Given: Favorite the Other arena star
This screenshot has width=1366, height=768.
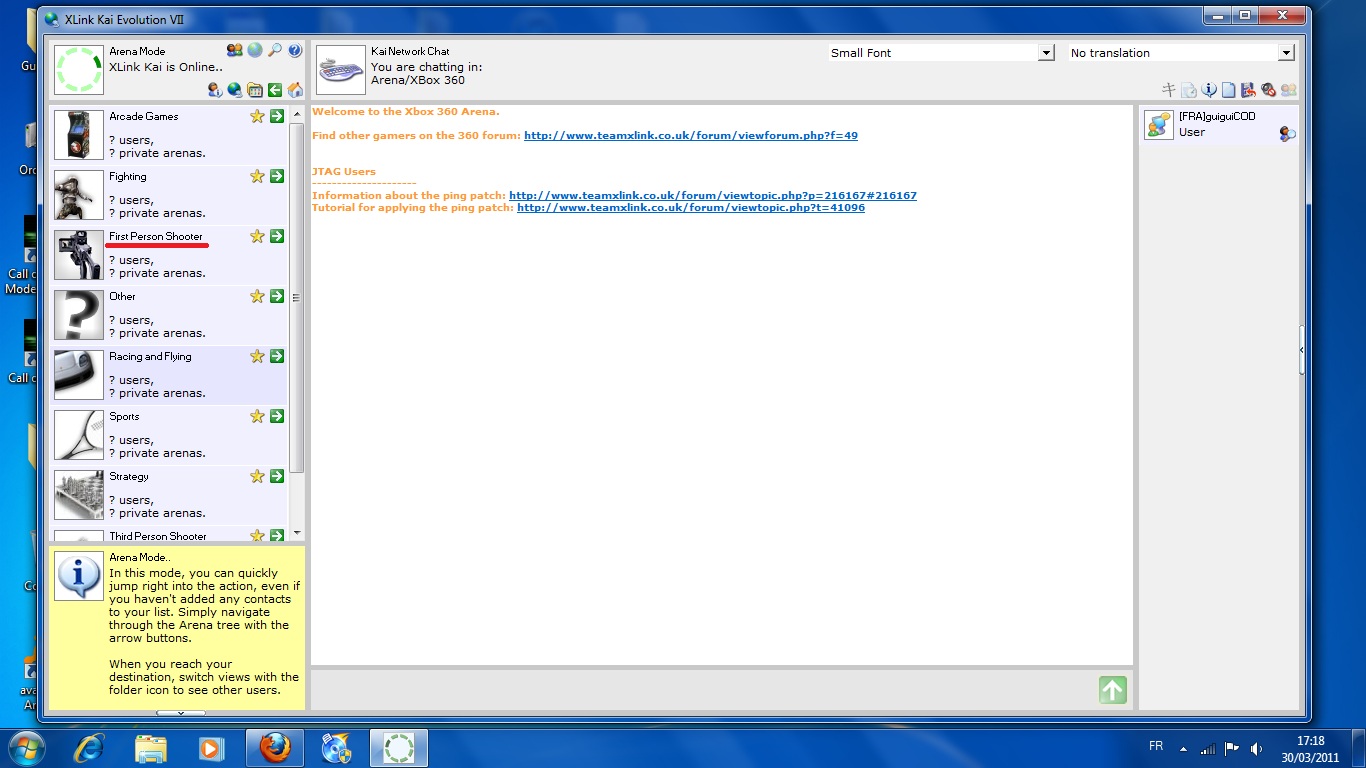Looking at the screenshot, I should [257, 296].
